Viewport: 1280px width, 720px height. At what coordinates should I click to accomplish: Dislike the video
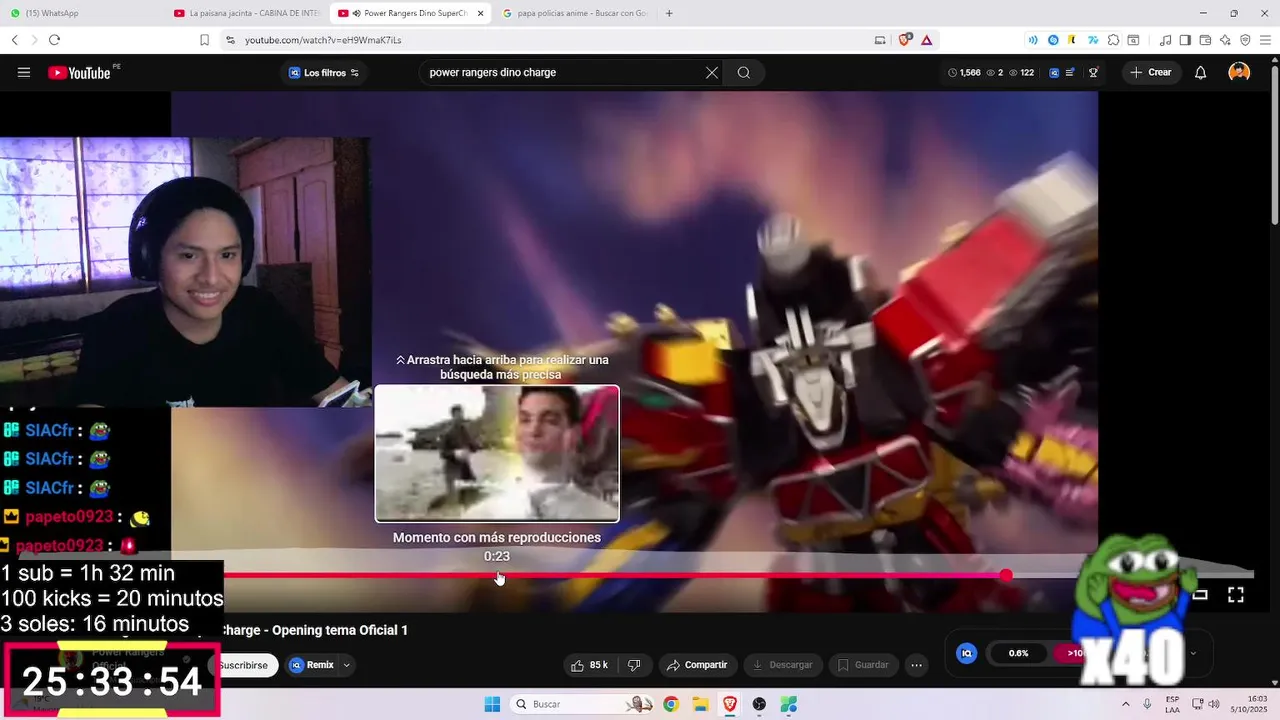[x=634, y=665]
